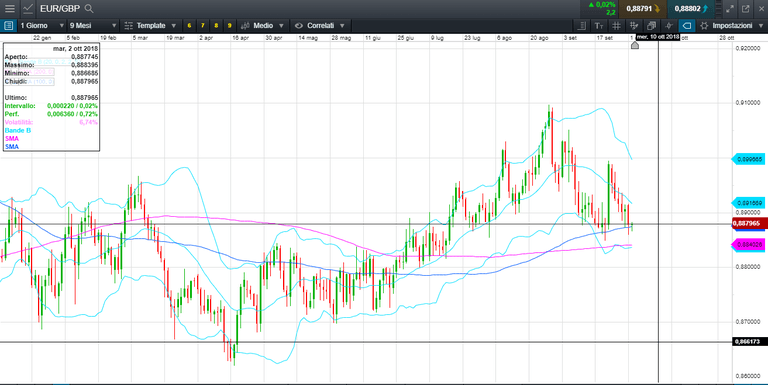Image resolution: width=768 pixels, height=385 pixels.
Task: Open the 9 Mesi period dropdown
Action: [93, 25]
